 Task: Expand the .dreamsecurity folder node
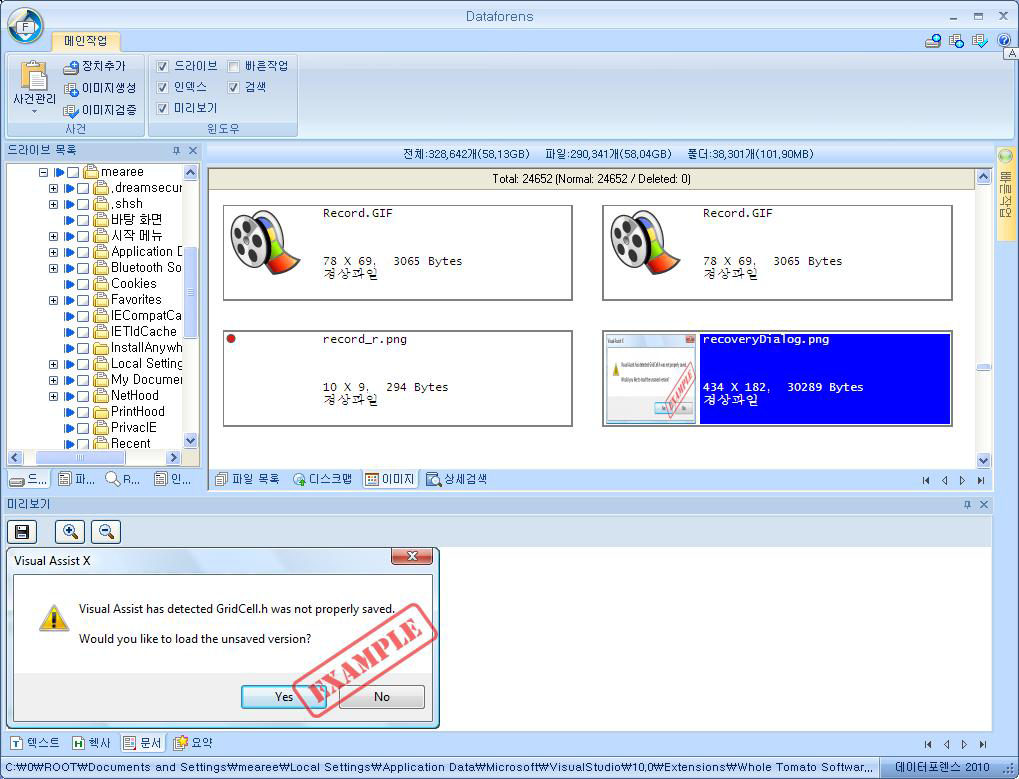53,188
